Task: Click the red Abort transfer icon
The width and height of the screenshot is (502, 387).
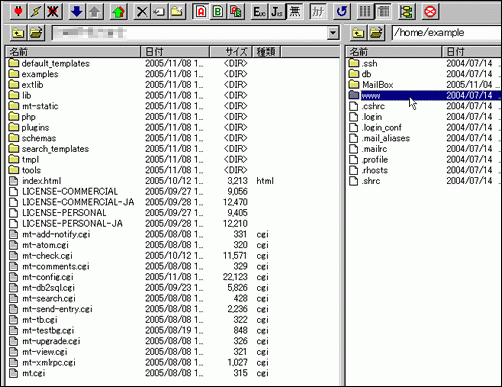Action: point(430,12)
